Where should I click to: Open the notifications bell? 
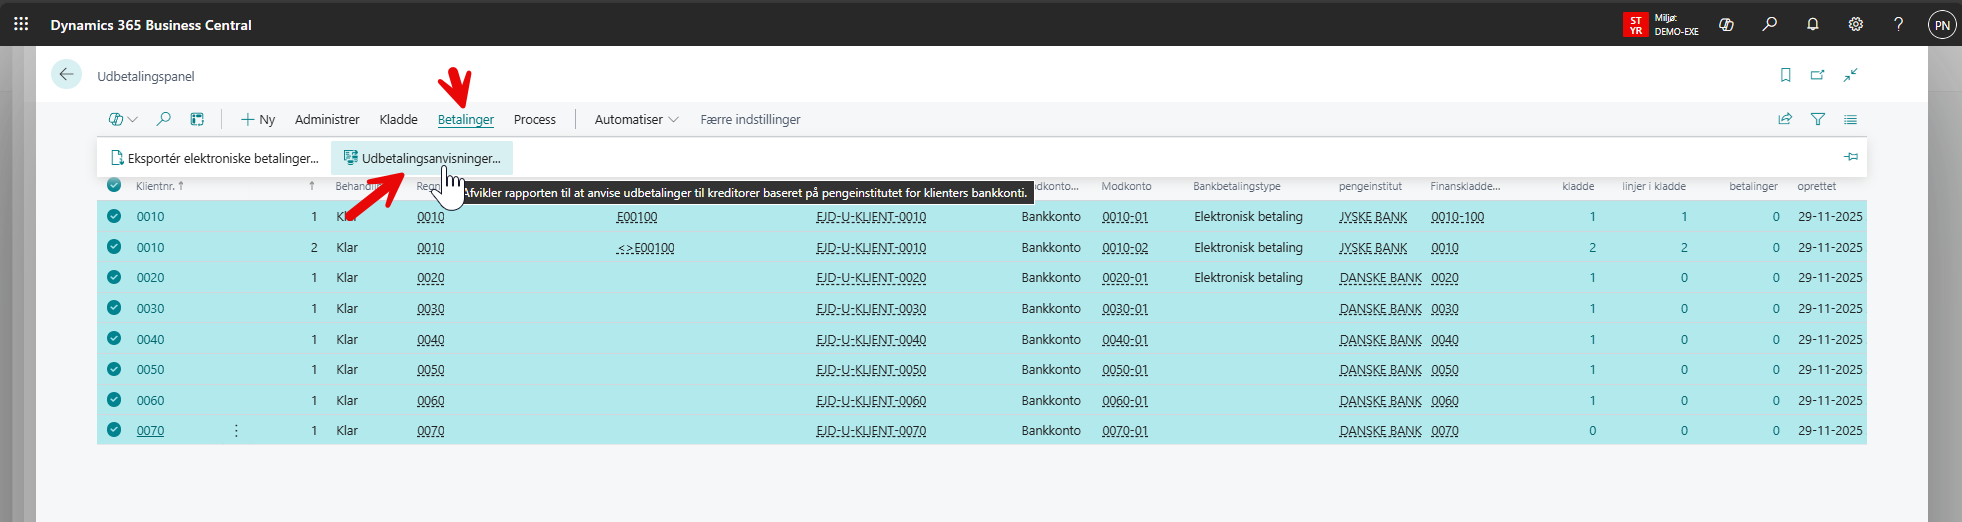1812,24
